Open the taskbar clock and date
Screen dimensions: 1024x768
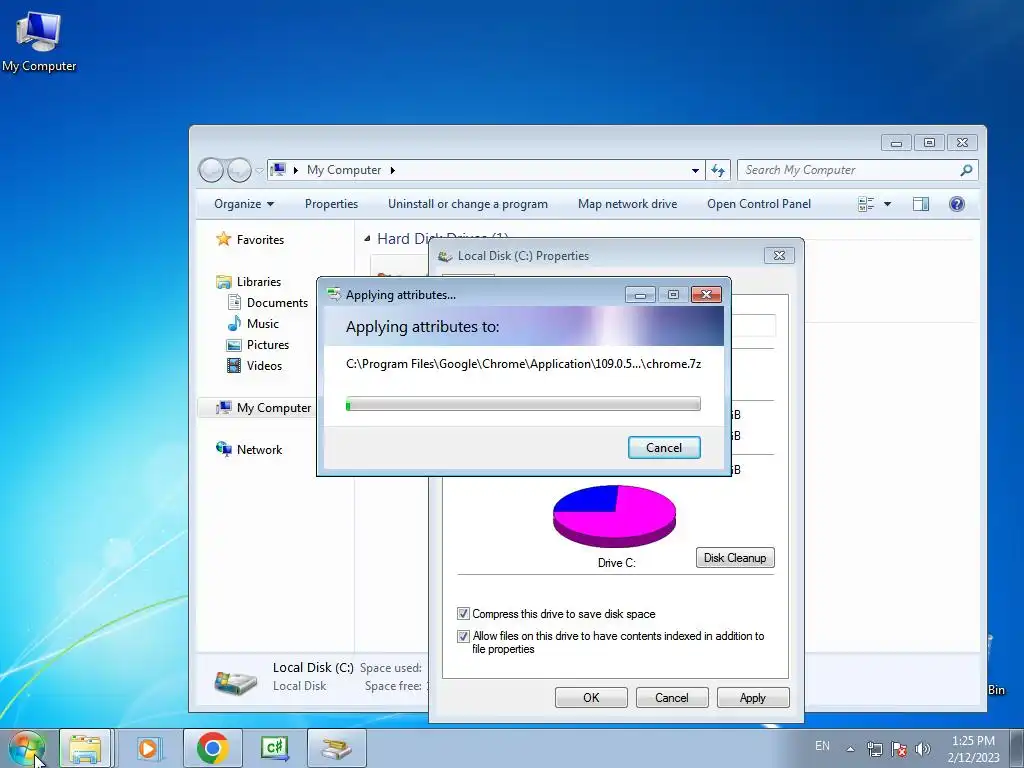973,749
